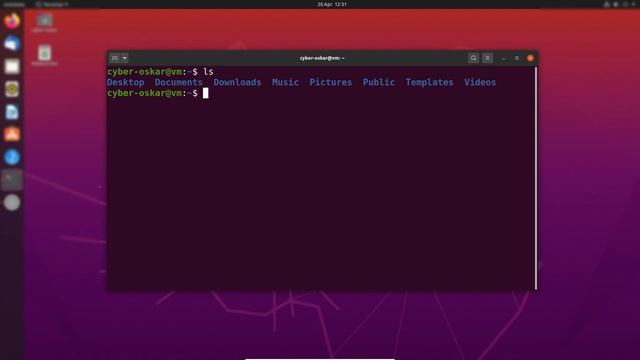The image size is (640, 360).
Task: Open a new tab in the terminal
Action: (x=115, y=58)
